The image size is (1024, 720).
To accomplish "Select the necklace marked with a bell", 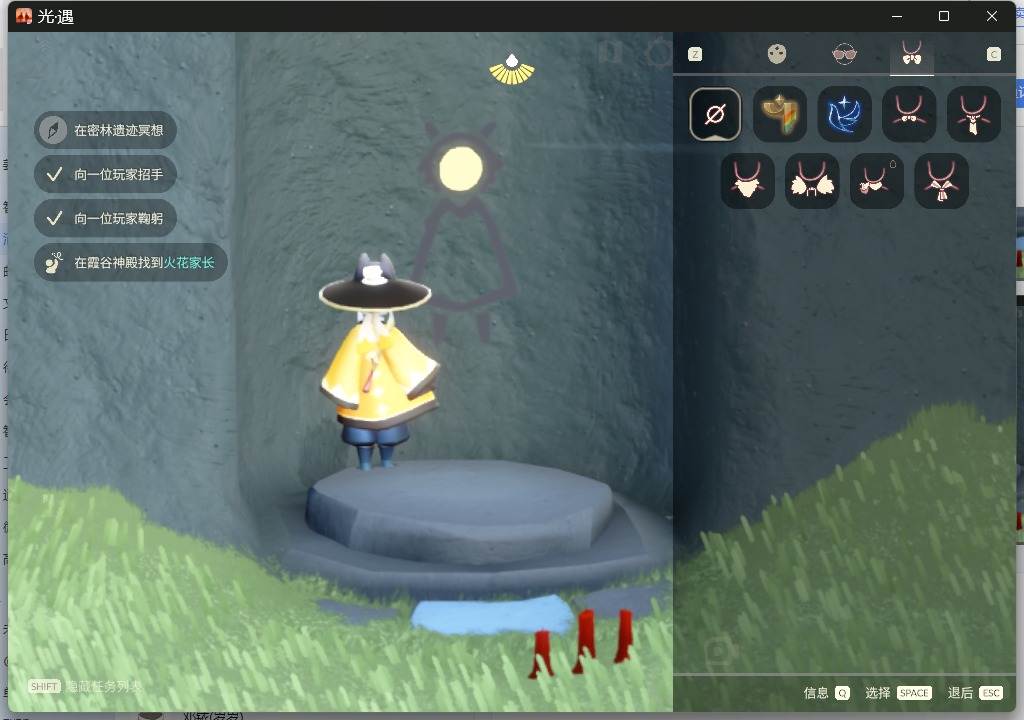I will 877,181.
